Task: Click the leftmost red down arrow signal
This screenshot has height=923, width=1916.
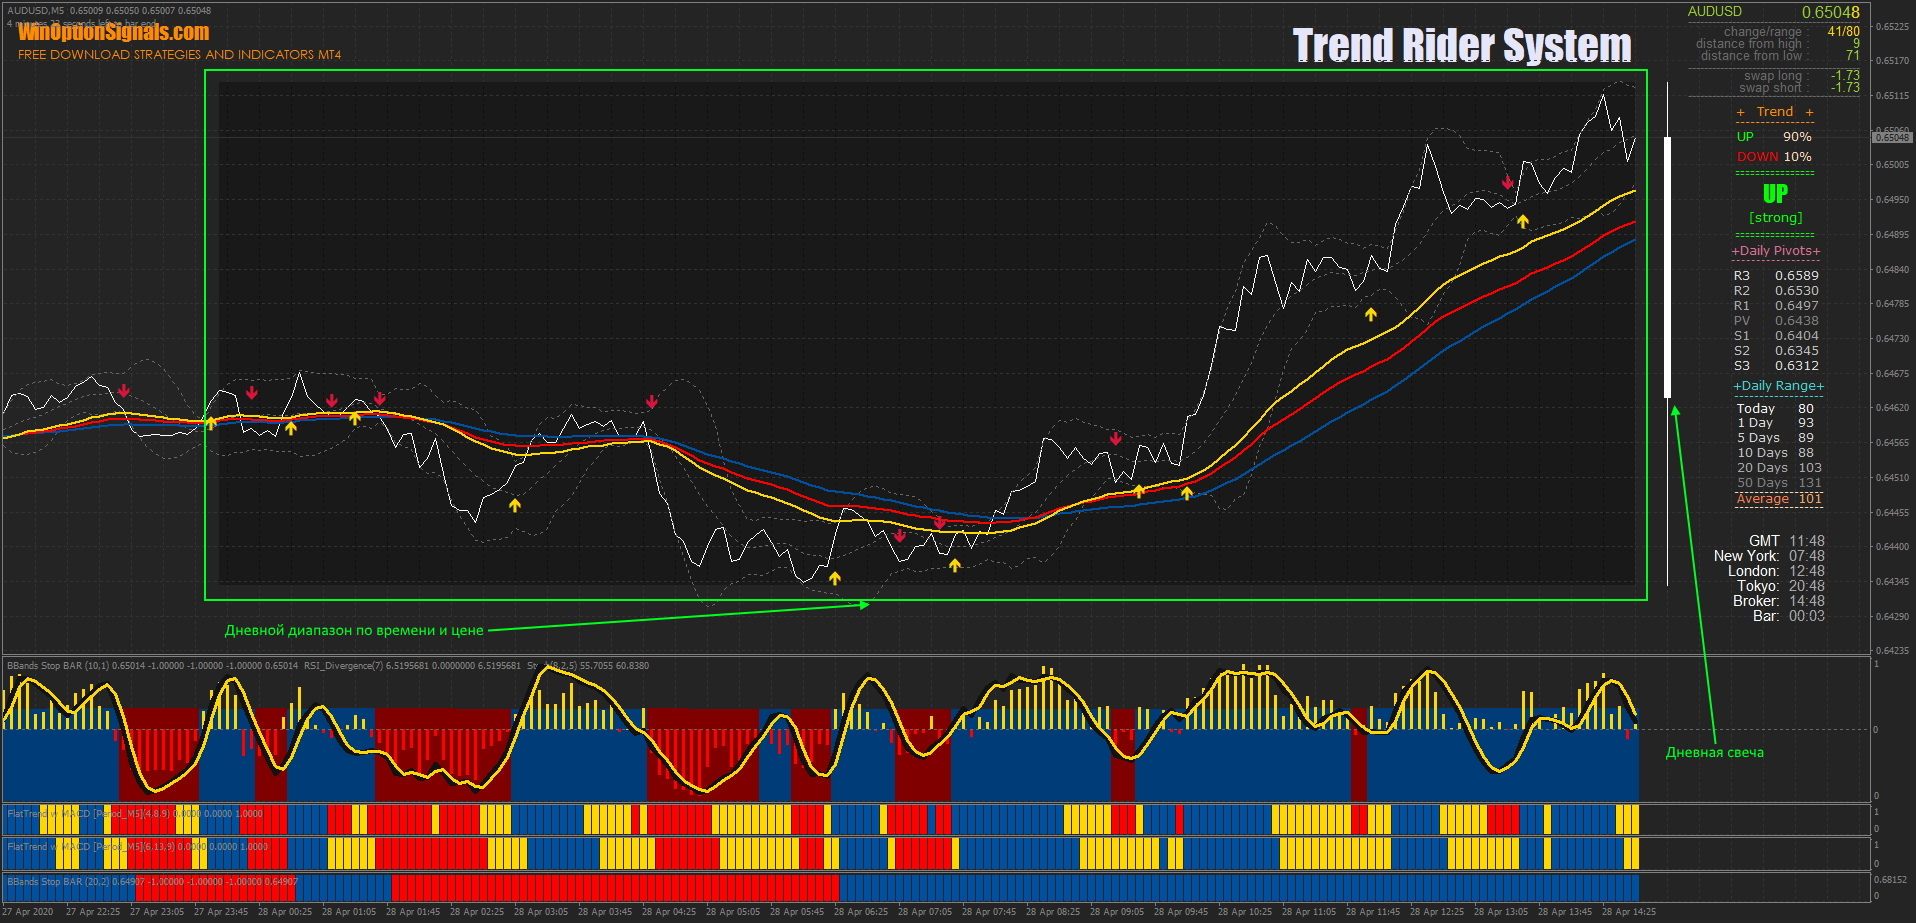Action: pyautogui.click(x=123, y=391)
